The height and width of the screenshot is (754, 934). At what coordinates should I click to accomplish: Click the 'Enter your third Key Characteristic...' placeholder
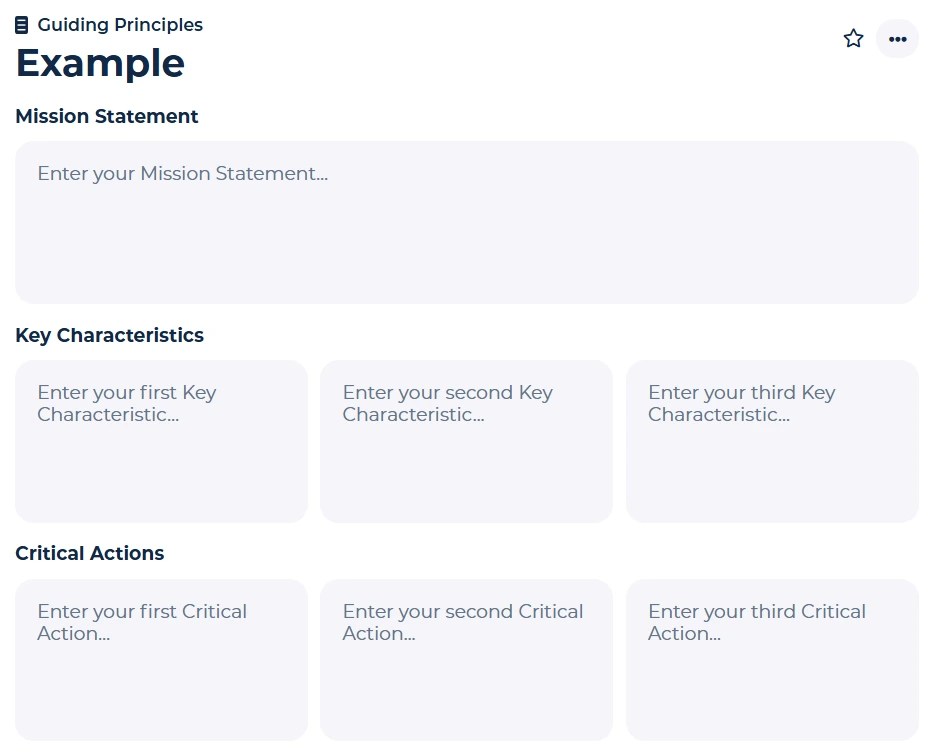pos(741,404)
